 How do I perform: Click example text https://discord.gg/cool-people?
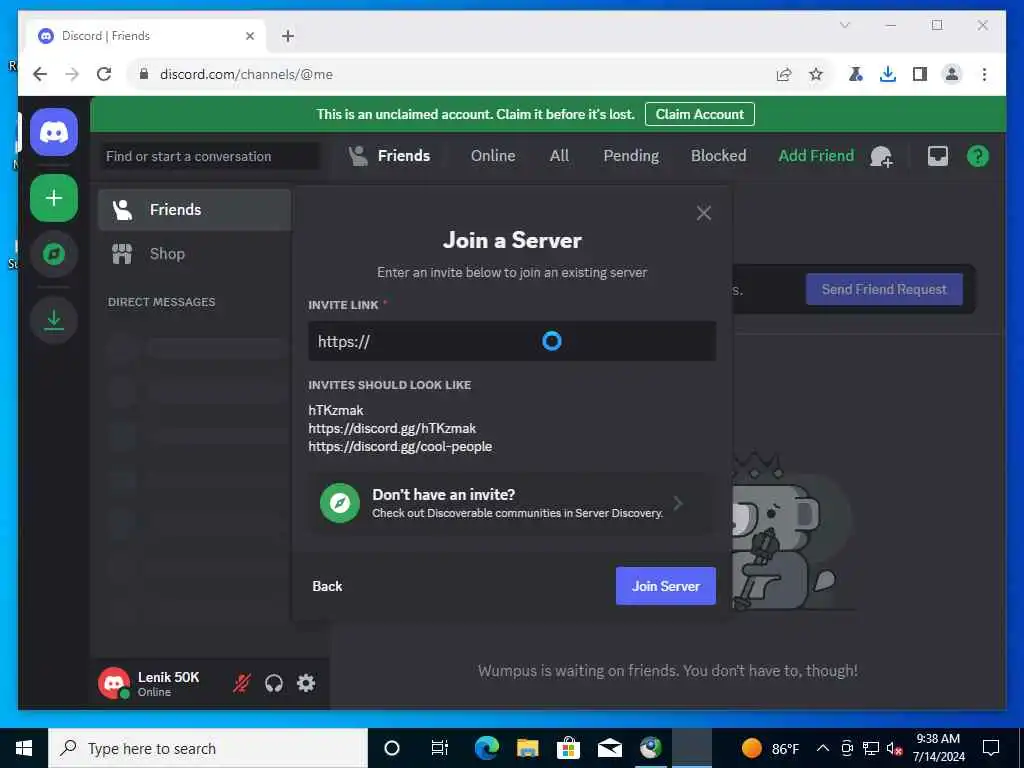tap(400, 447)
